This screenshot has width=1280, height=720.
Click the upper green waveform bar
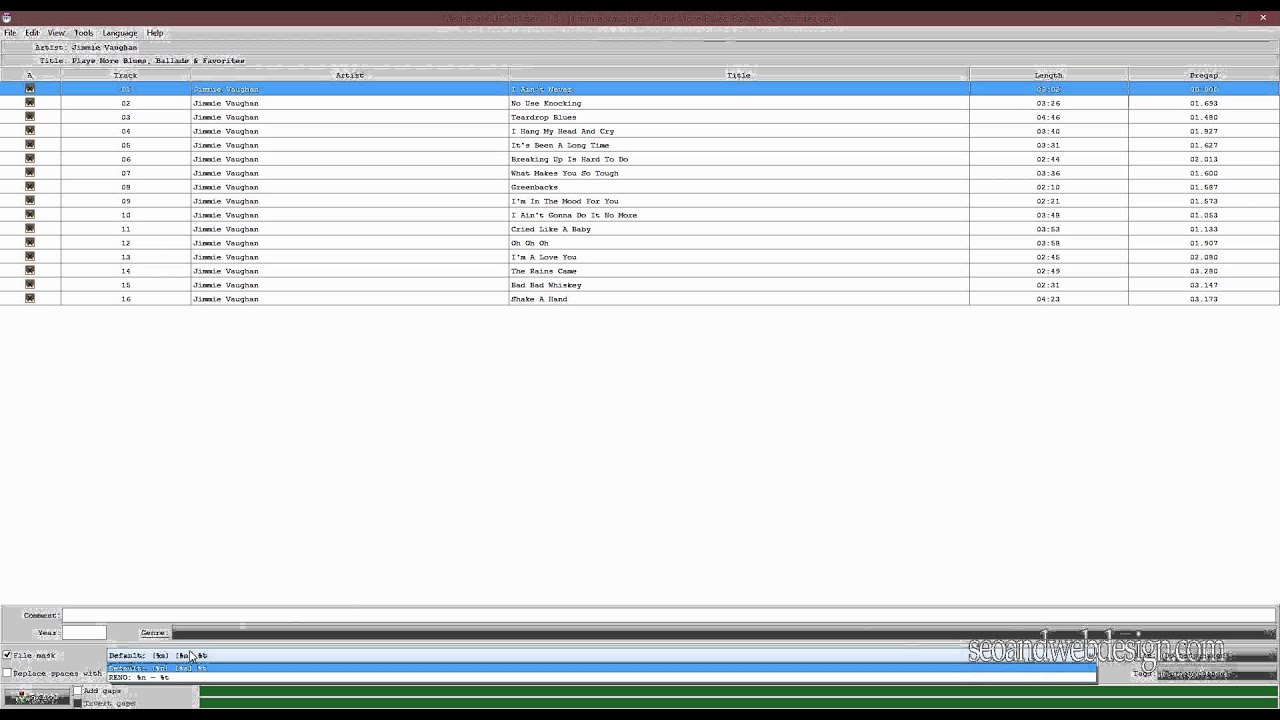[739, 691]
